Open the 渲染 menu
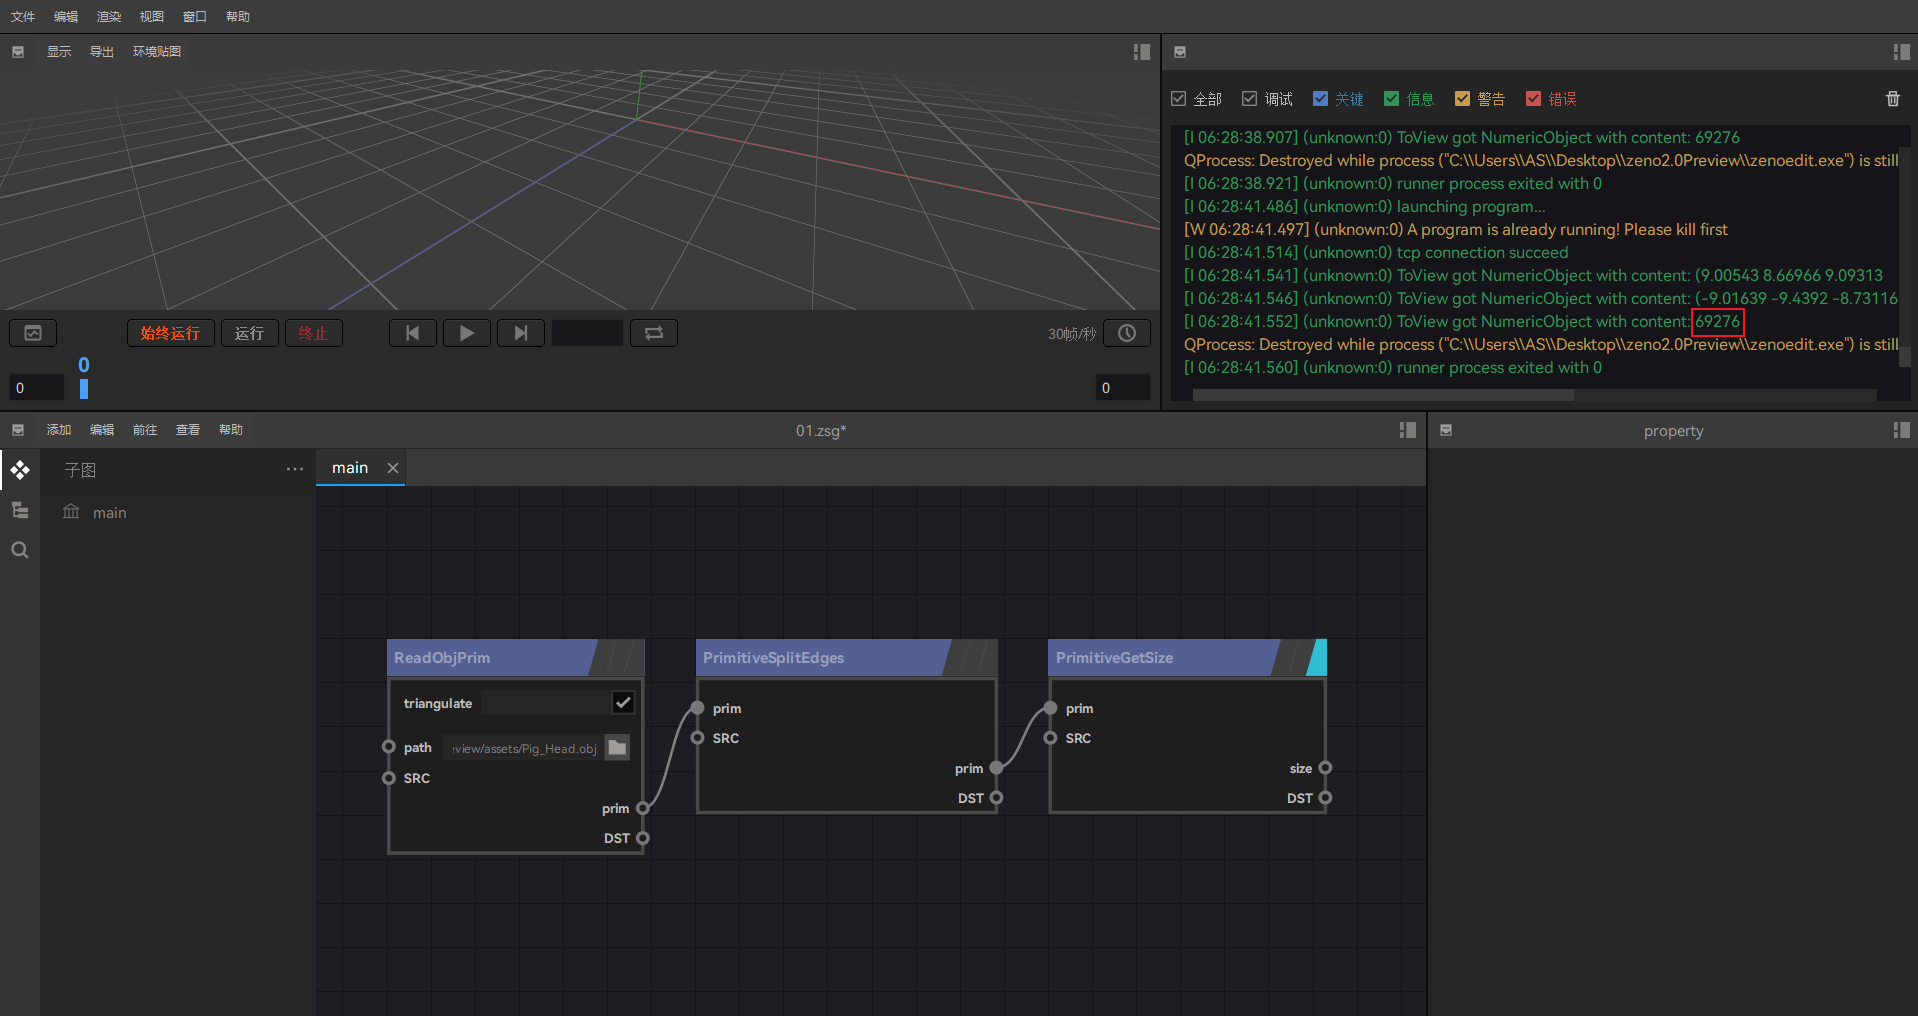 (x=108, y=16)
